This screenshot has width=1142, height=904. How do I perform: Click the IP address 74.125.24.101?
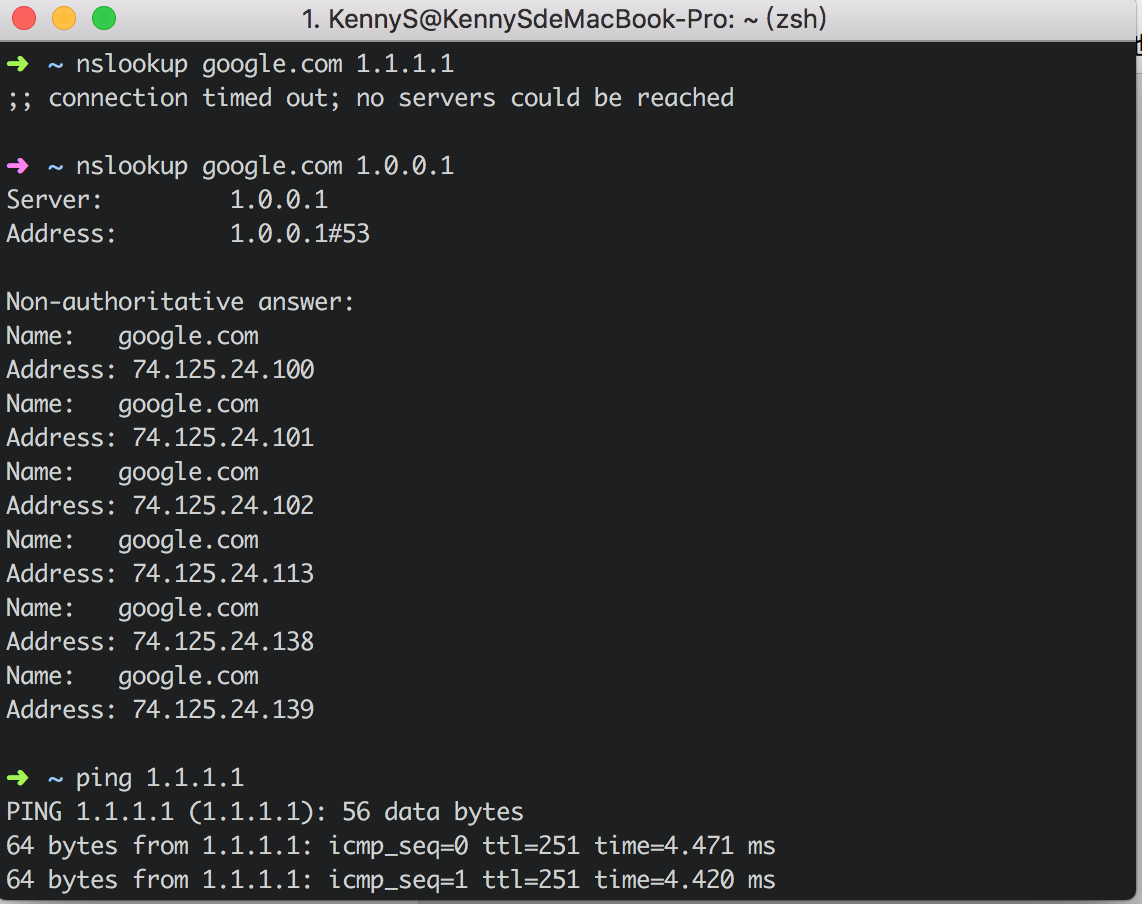click(223, 438)
